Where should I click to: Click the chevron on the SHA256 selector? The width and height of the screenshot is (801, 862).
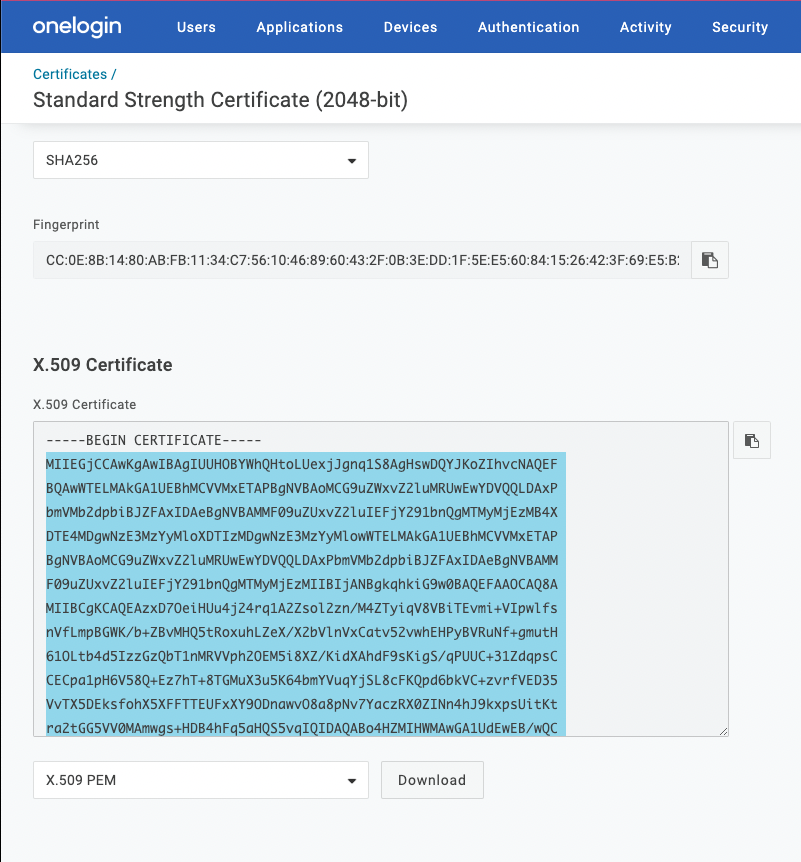(x=351, y=160)
